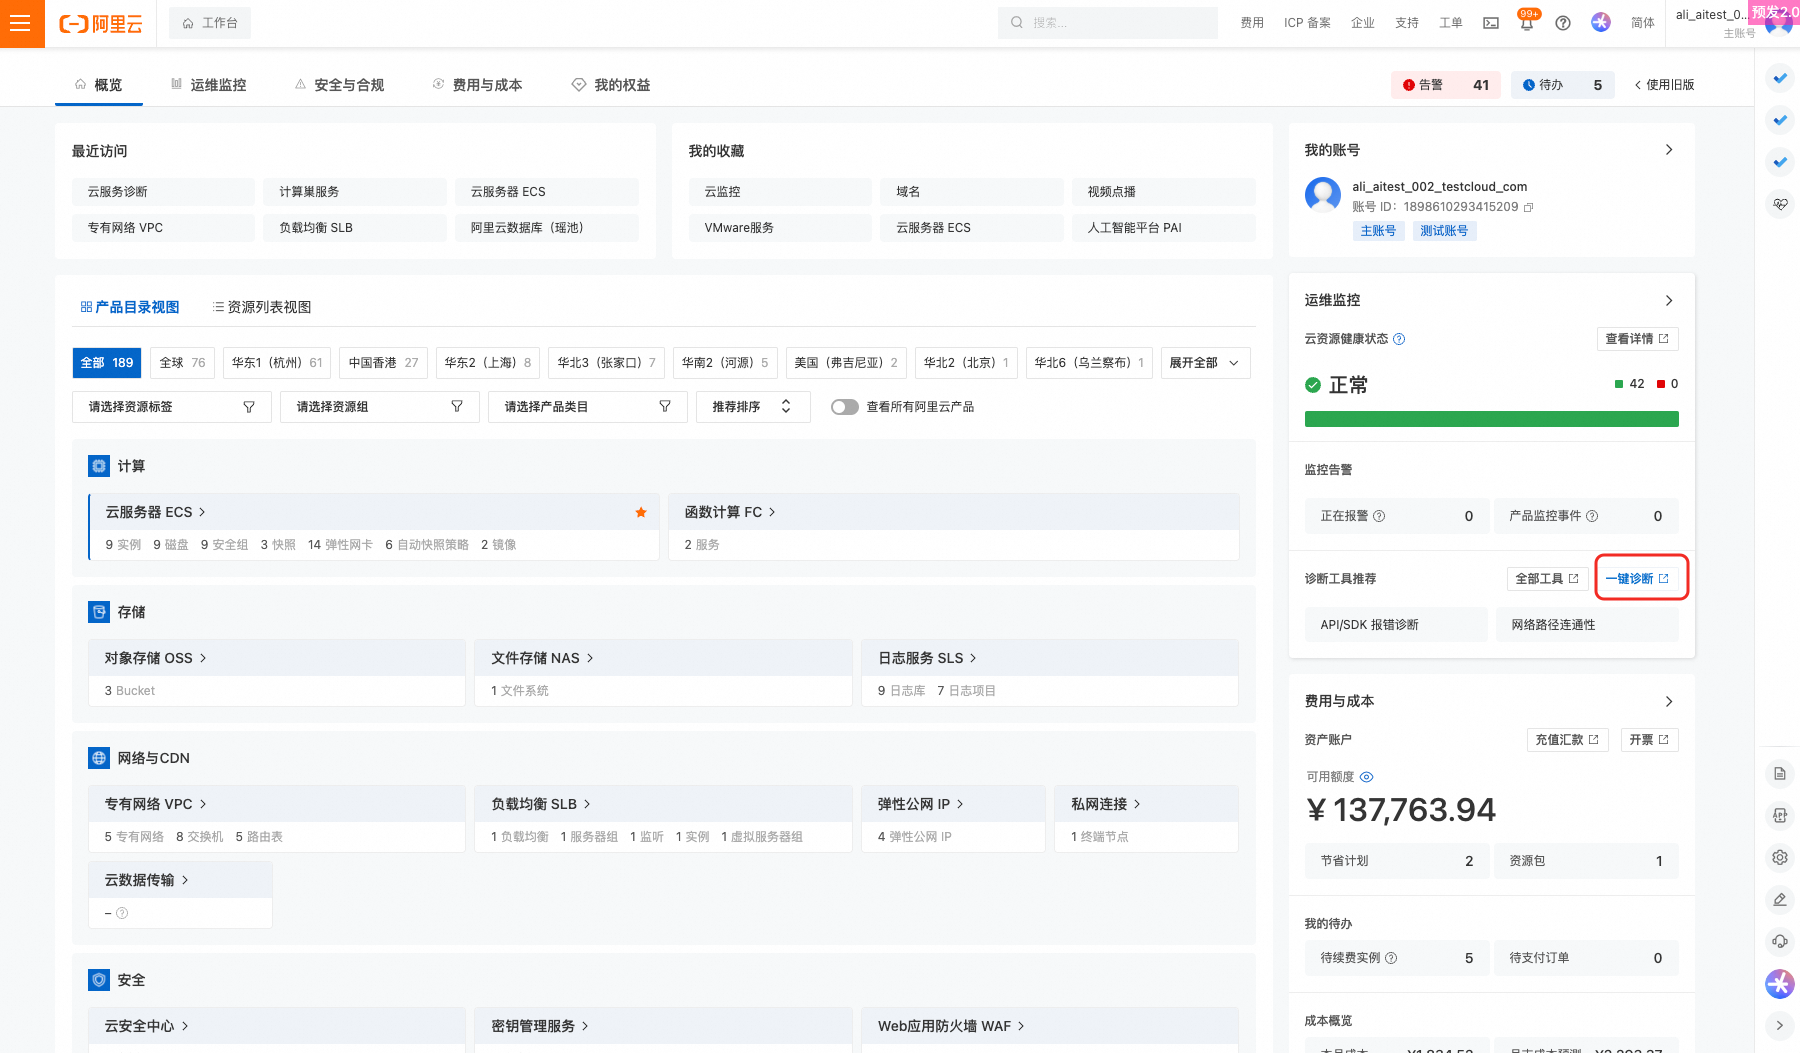Open the help question mark icon
This screenshot has height=1053, width=1800.
point(1563,23)
